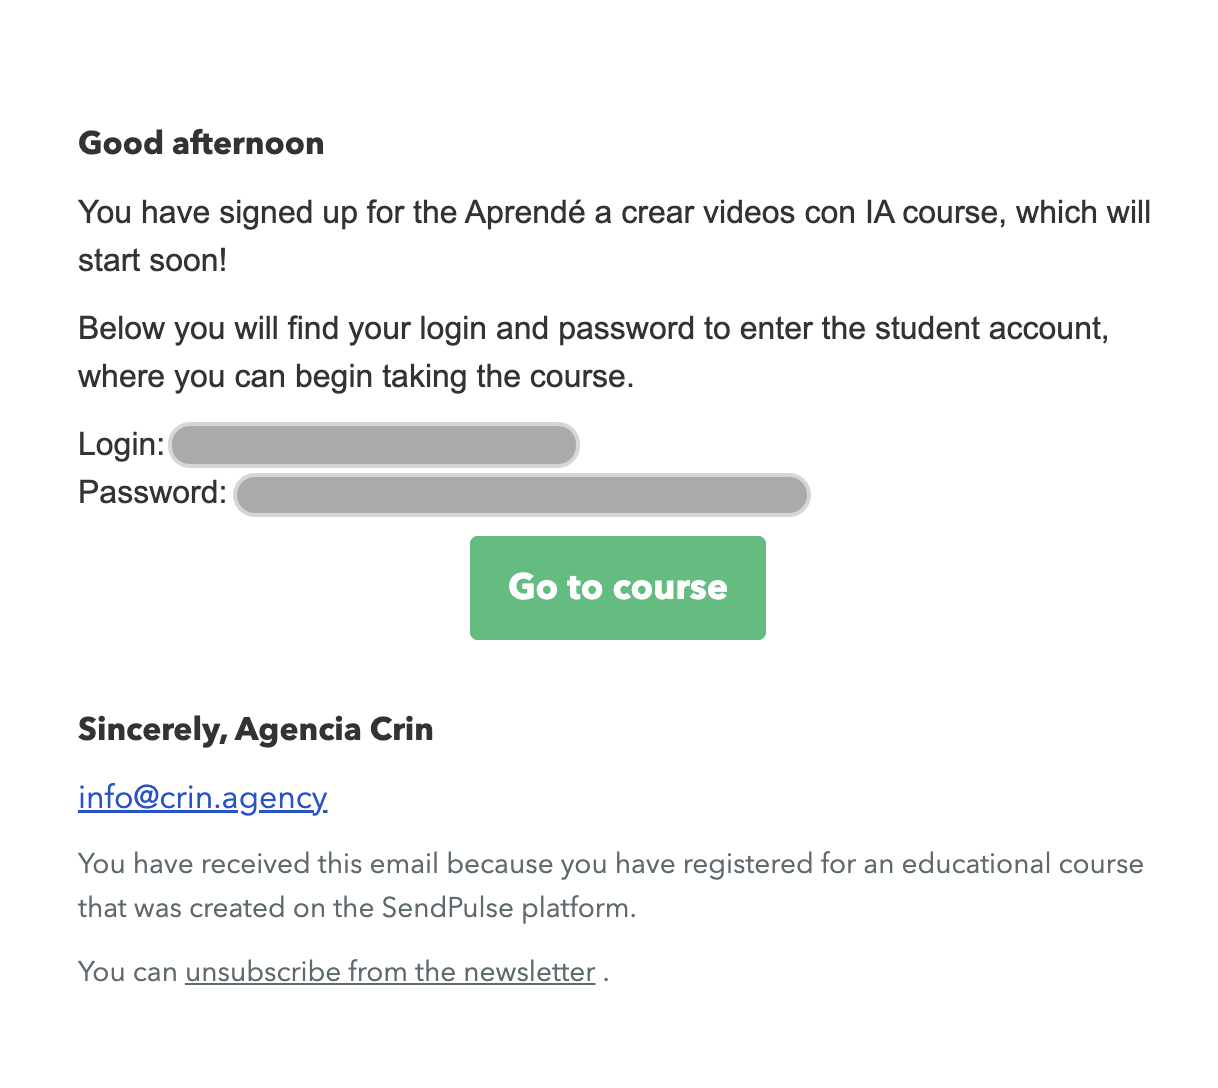Screen dimensions: 1218x1088
Task: Click the Sincerely, Agencia Crin signature
Action: [x=256, y=729]
